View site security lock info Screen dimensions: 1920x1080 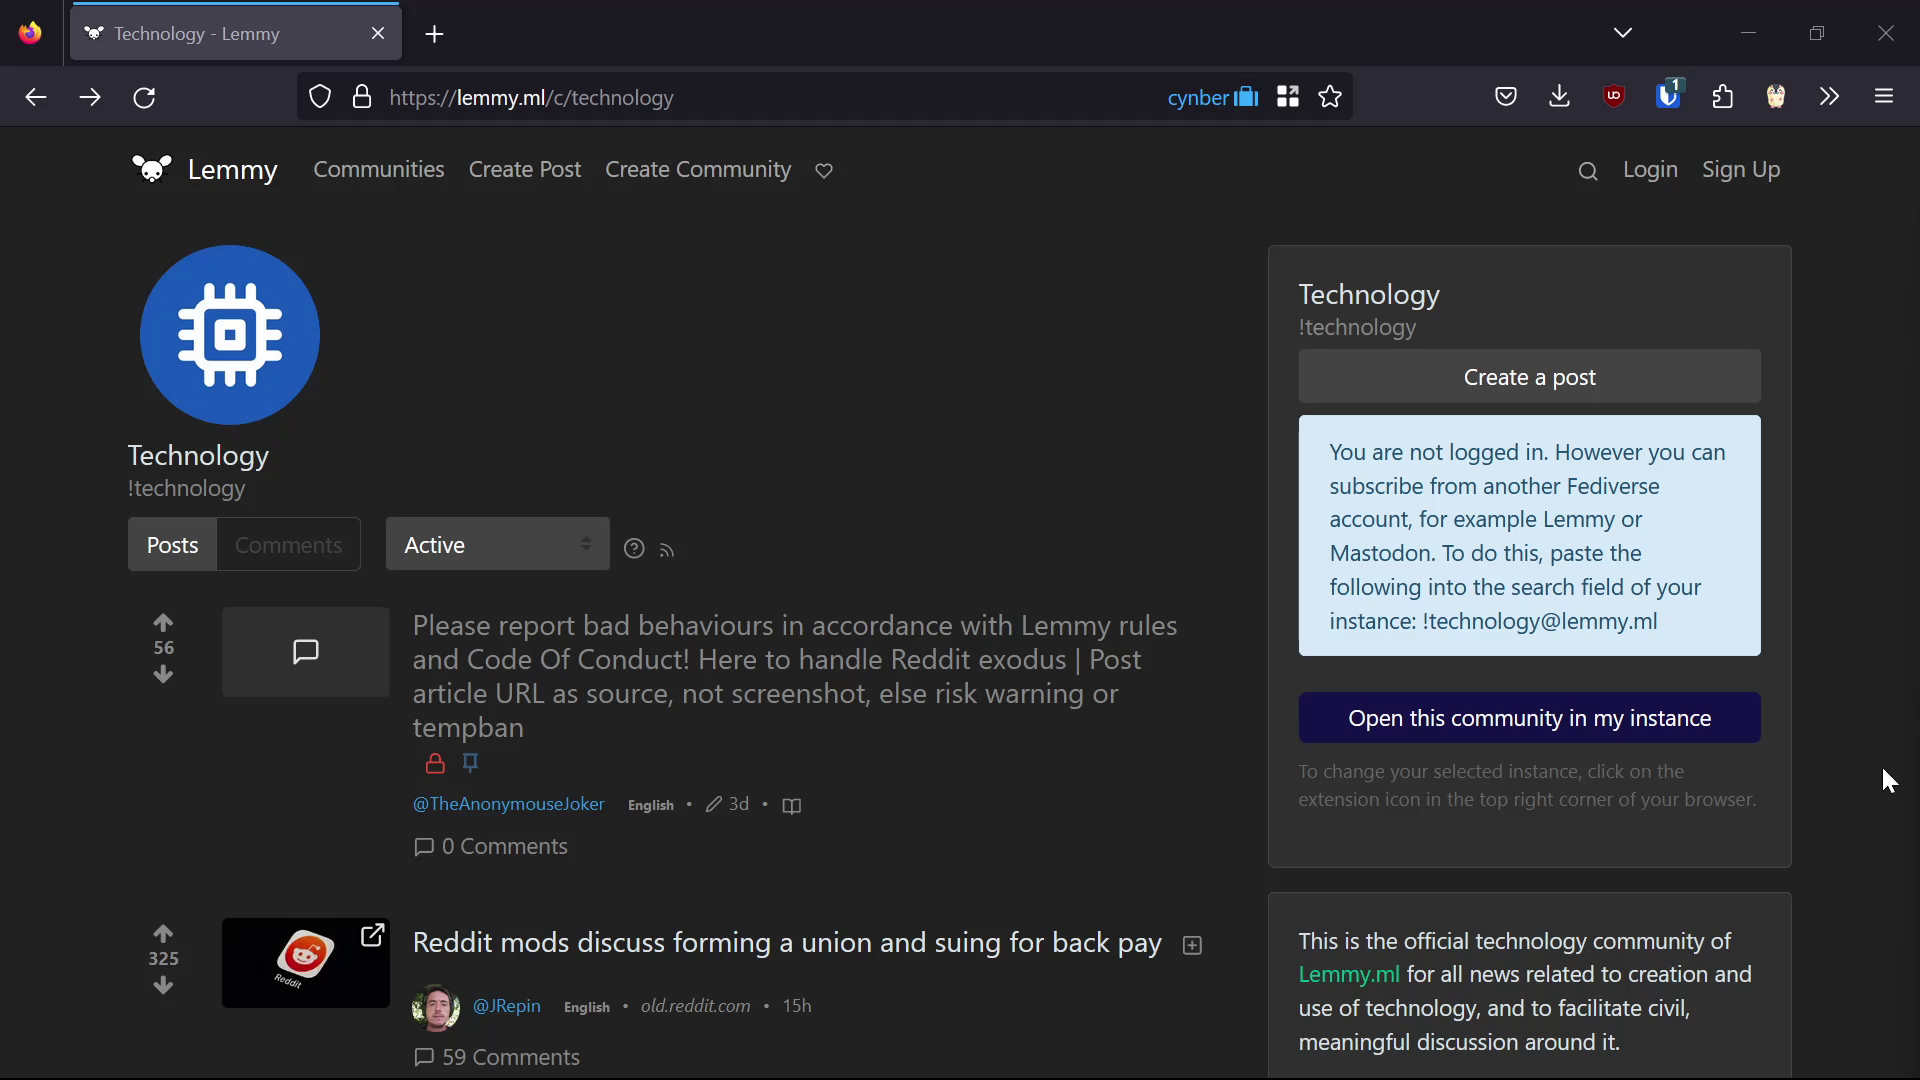click(362, 97)
